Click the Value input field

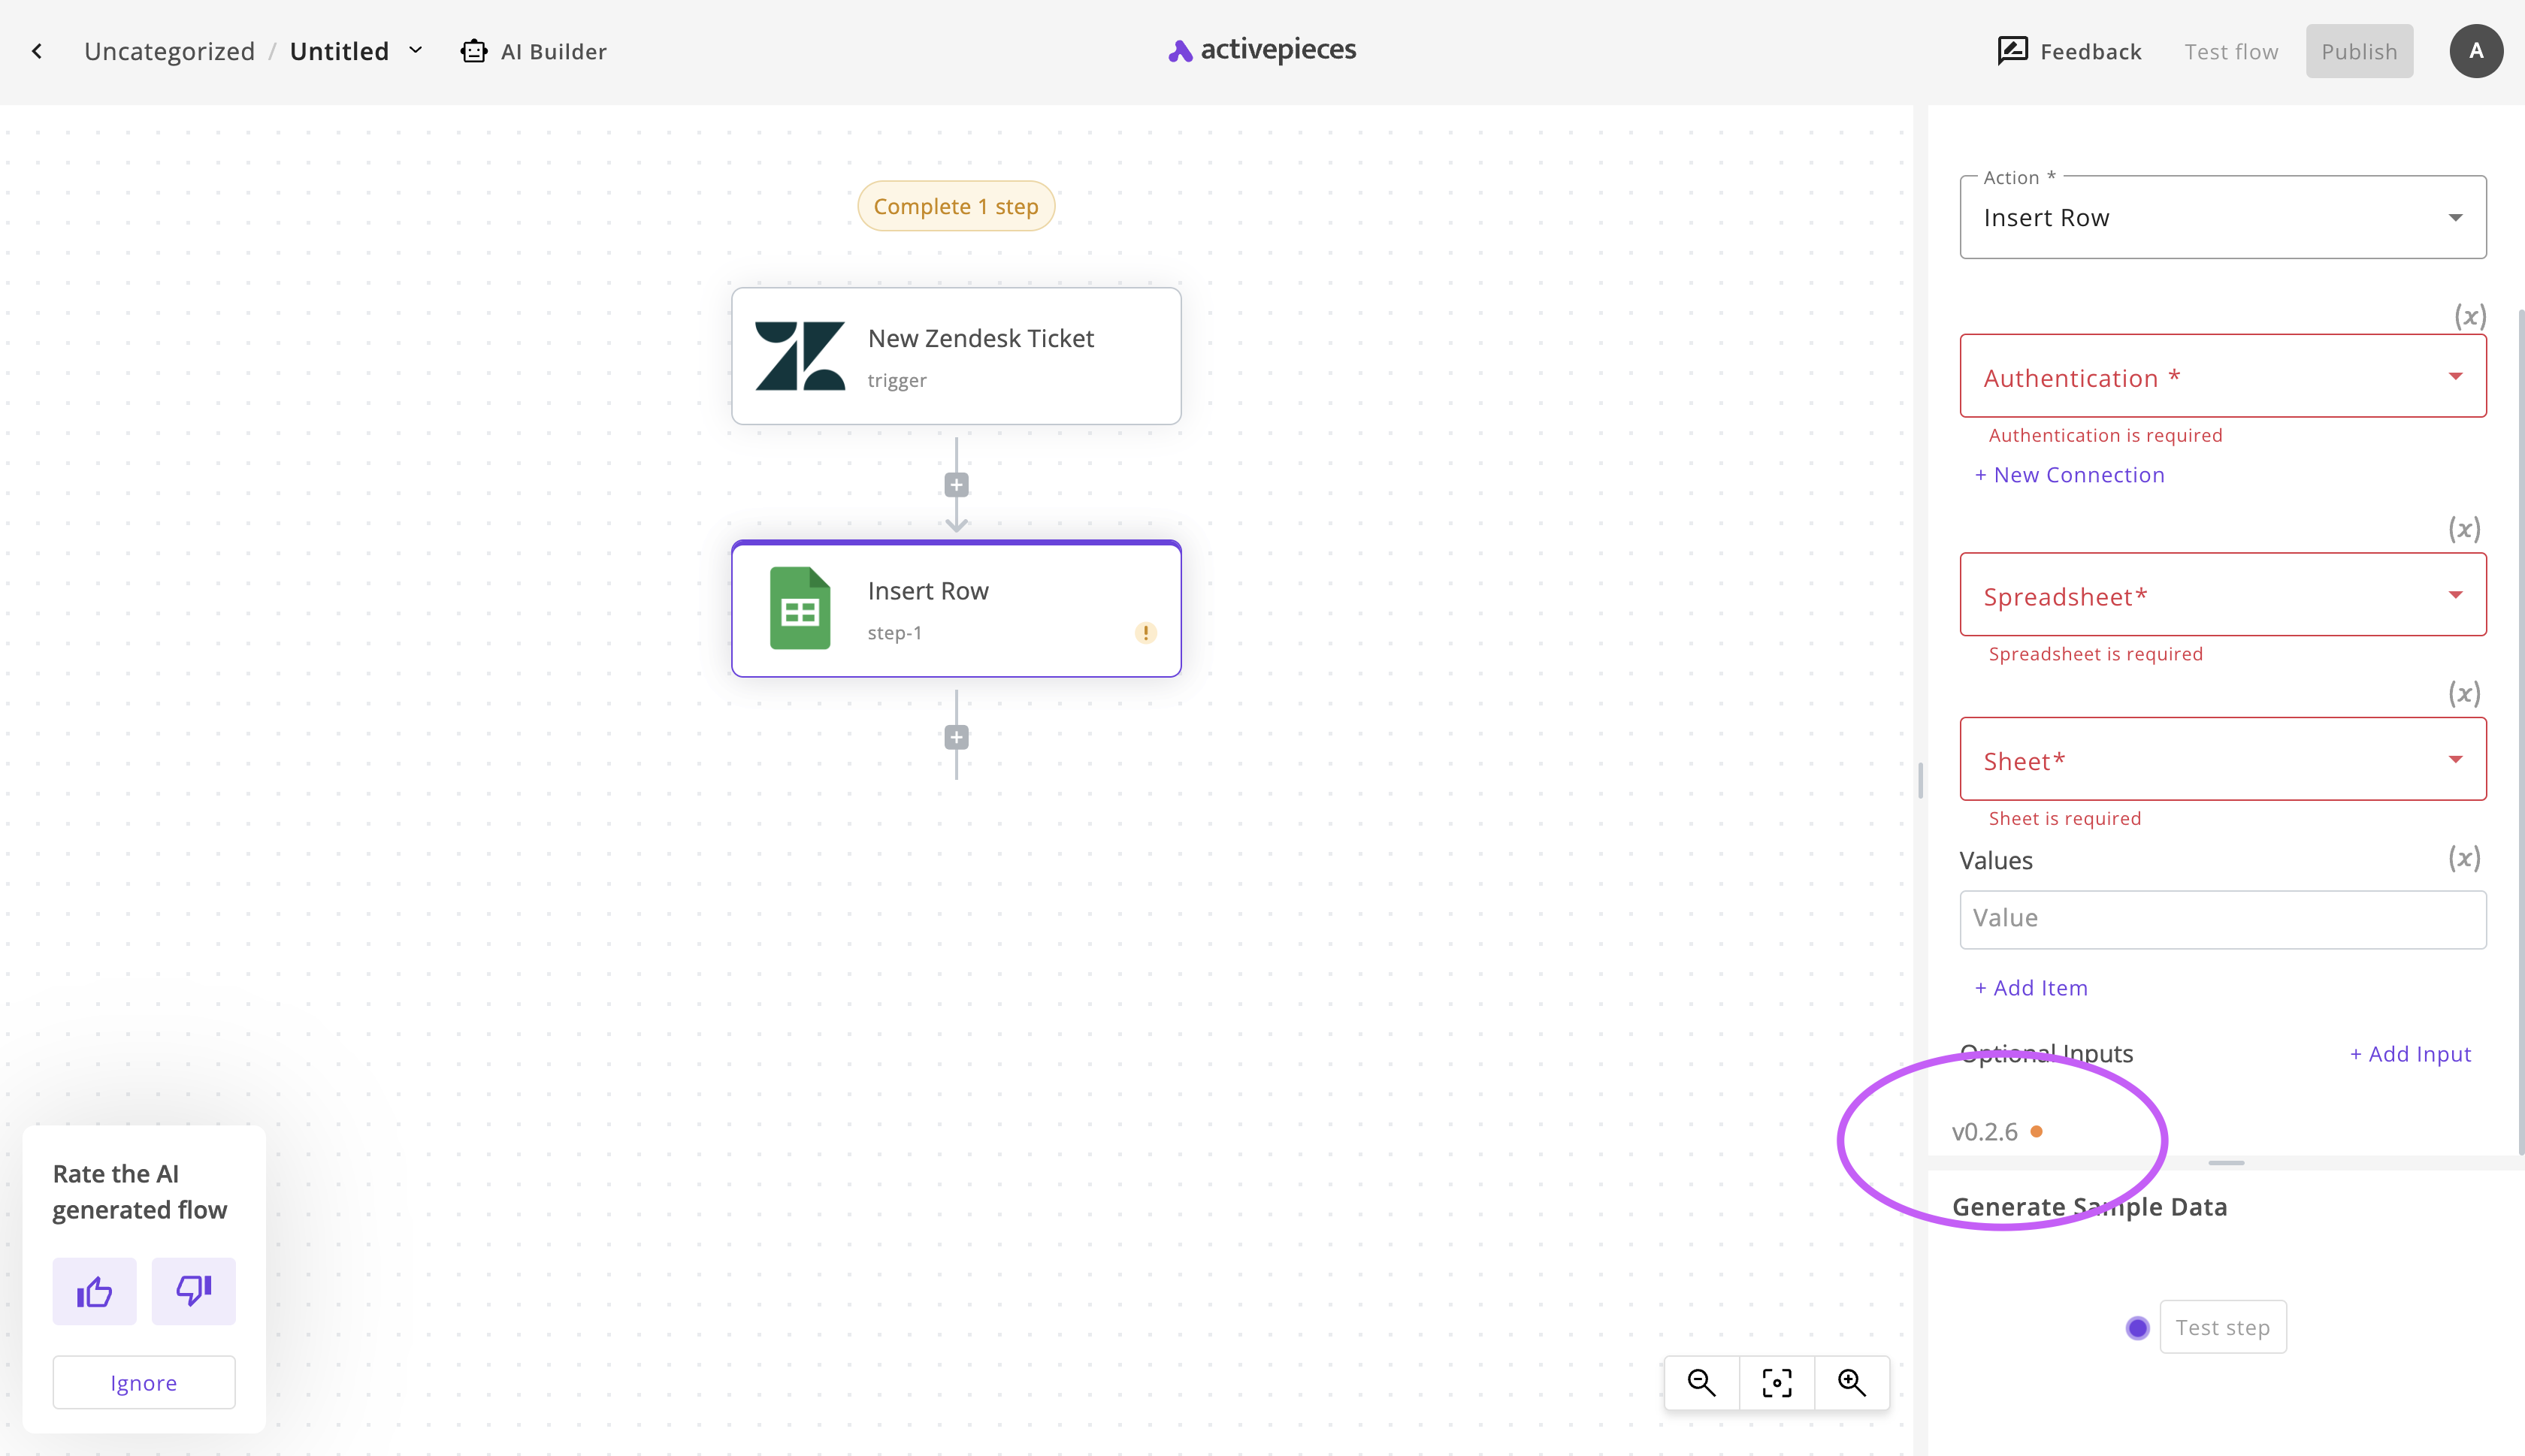pyautogui.click(x=2222, y=918)
